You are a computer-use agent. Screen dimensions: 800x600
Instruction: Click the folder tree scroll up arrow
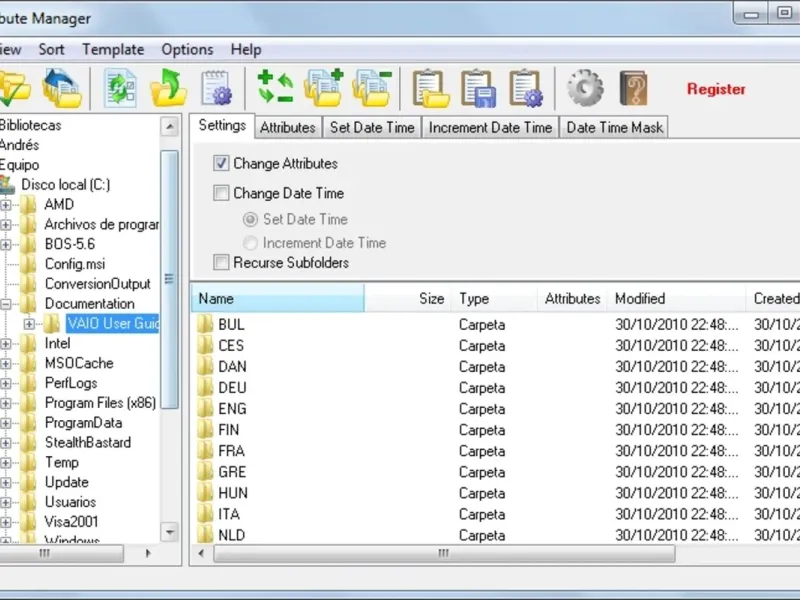[169, 126]
